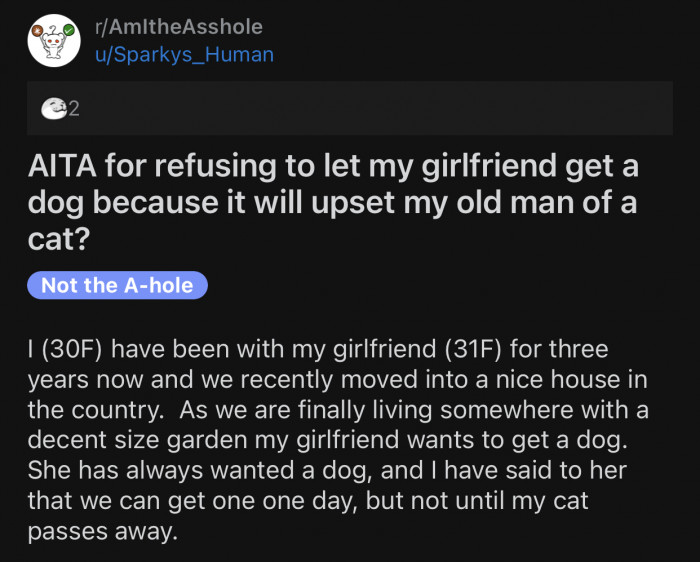Click body line starting 'I (30F) have been'

coord(318,352)
